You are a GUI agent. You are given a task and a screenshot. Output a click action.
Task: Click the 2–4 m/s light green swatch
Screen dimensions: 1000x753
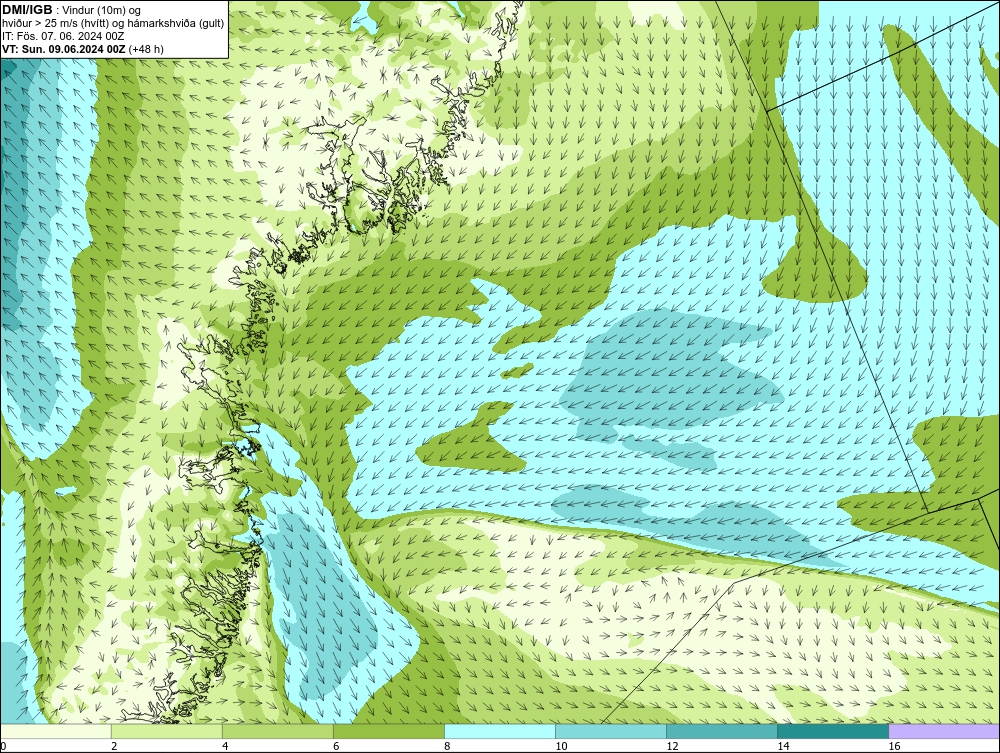166,731
